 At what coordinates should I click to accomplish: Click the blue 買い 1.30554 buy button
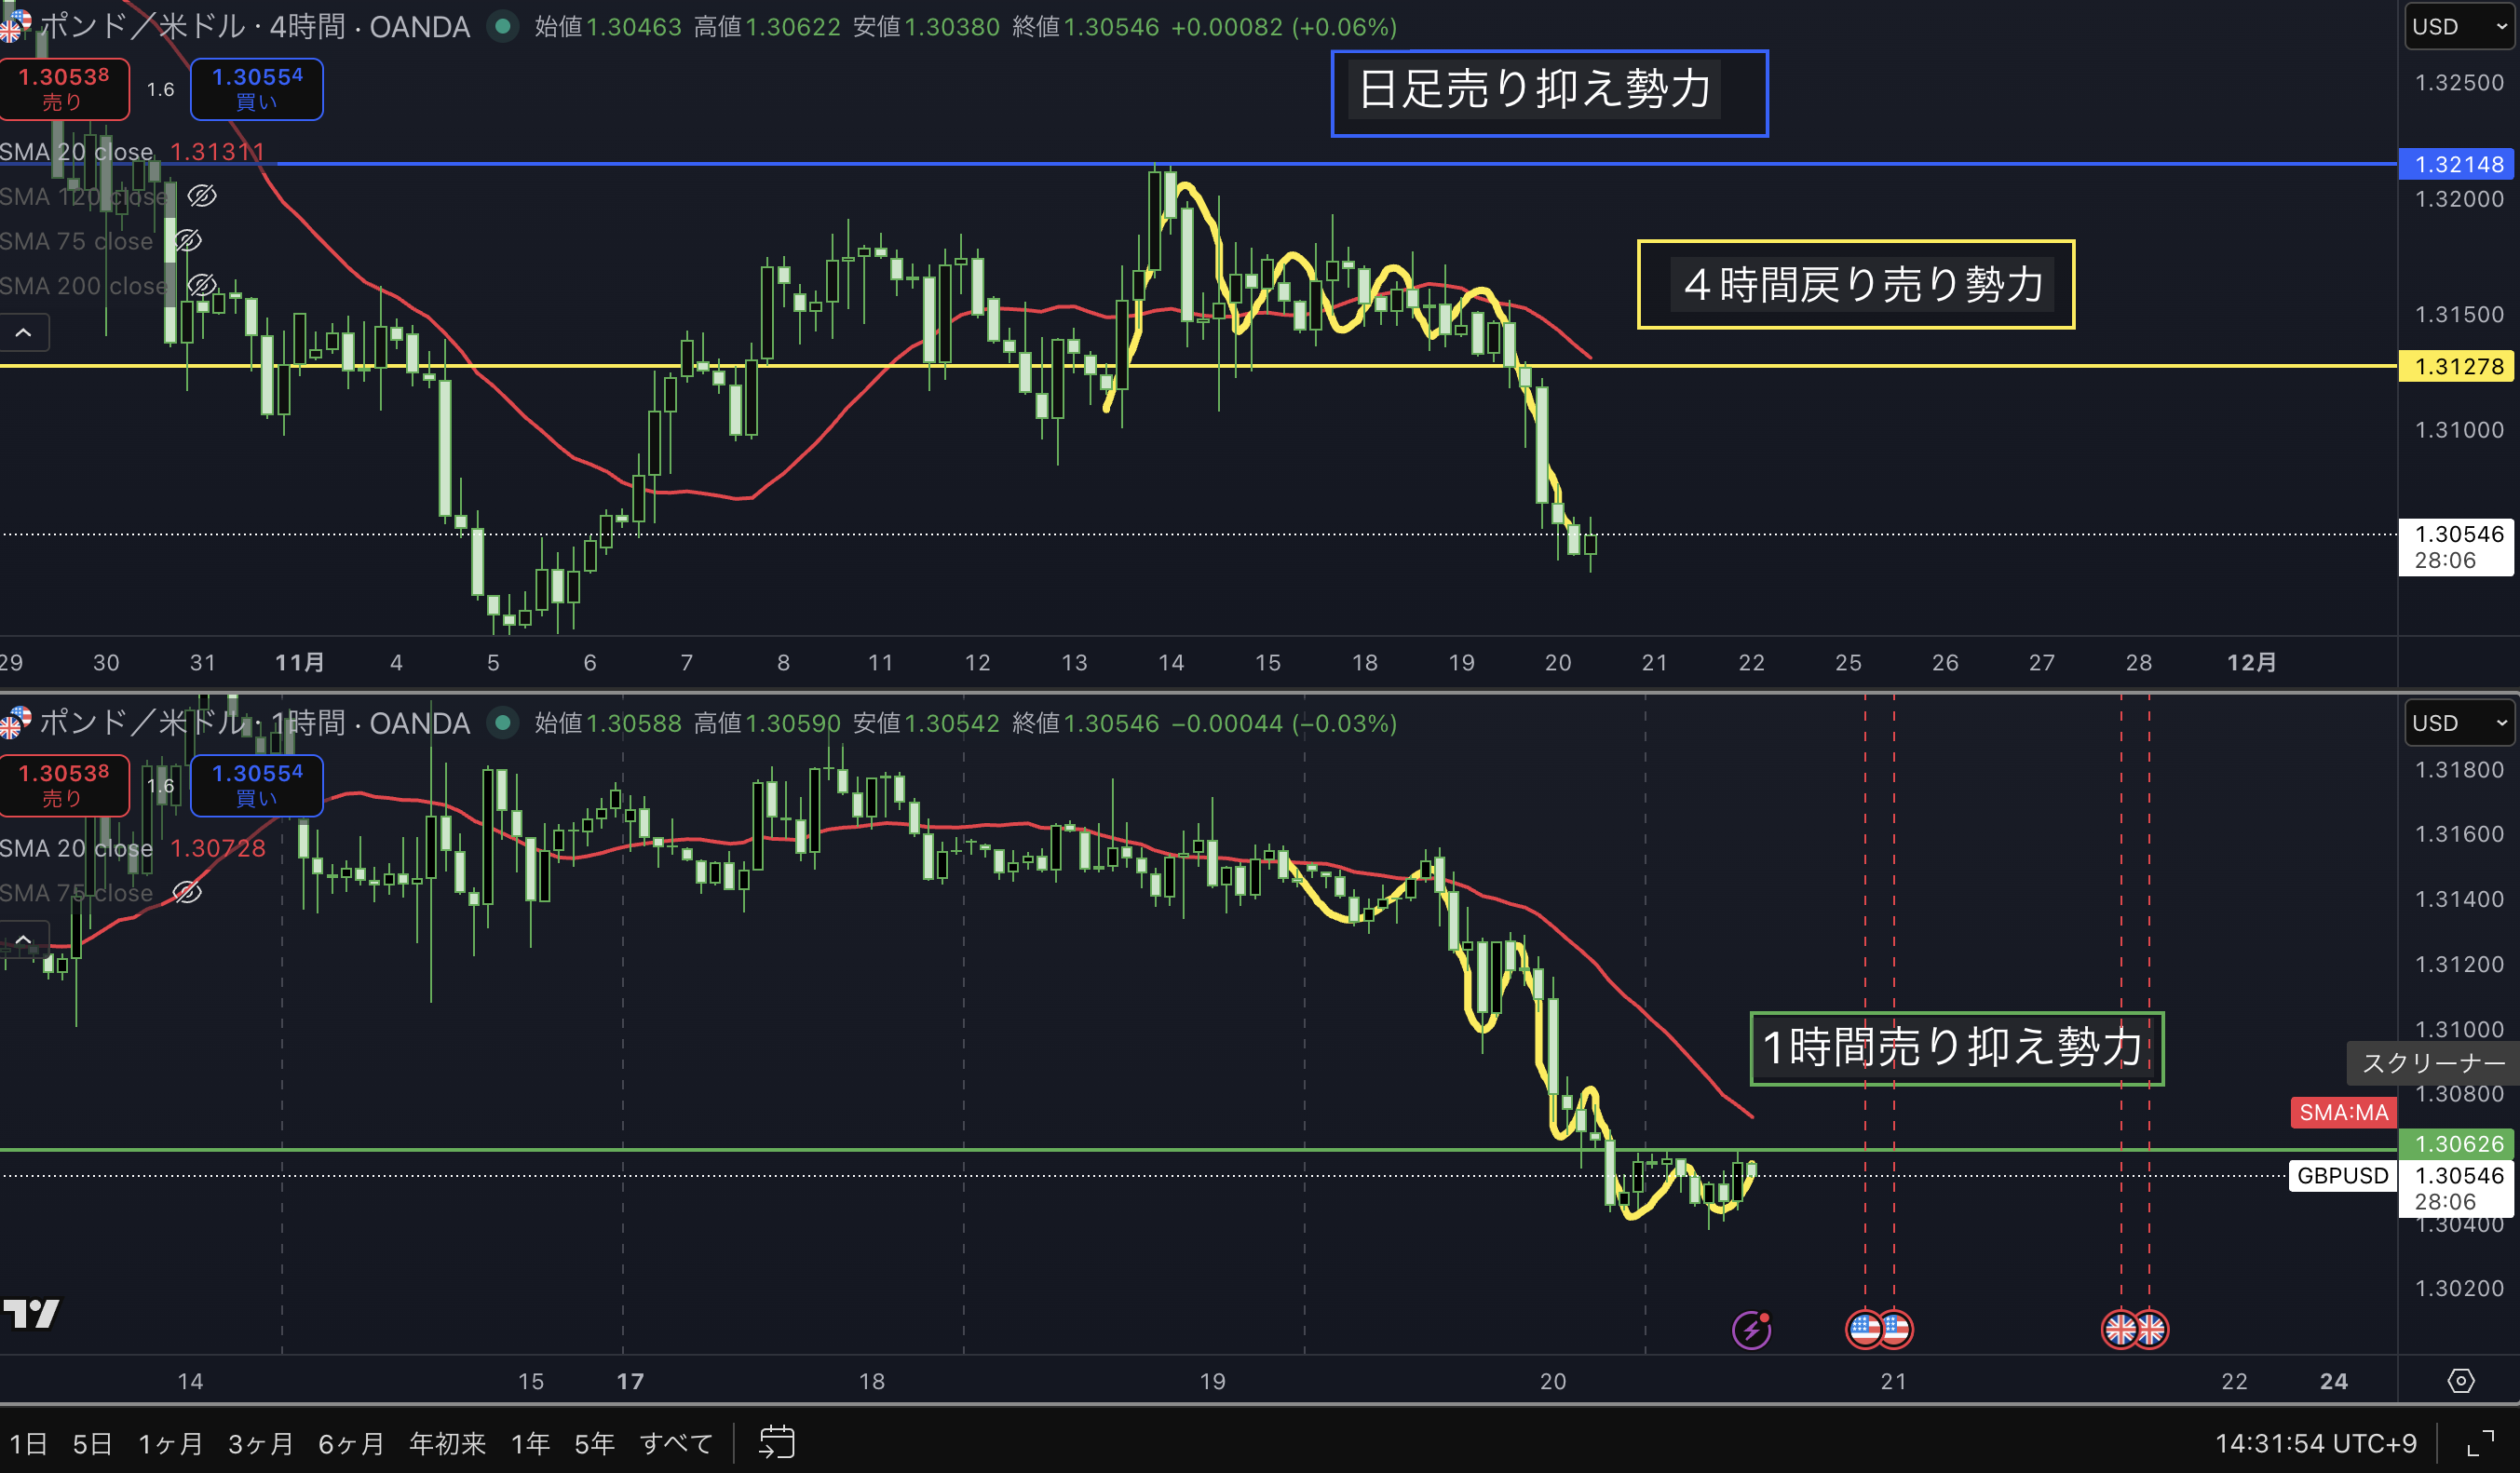click(257, 88)
